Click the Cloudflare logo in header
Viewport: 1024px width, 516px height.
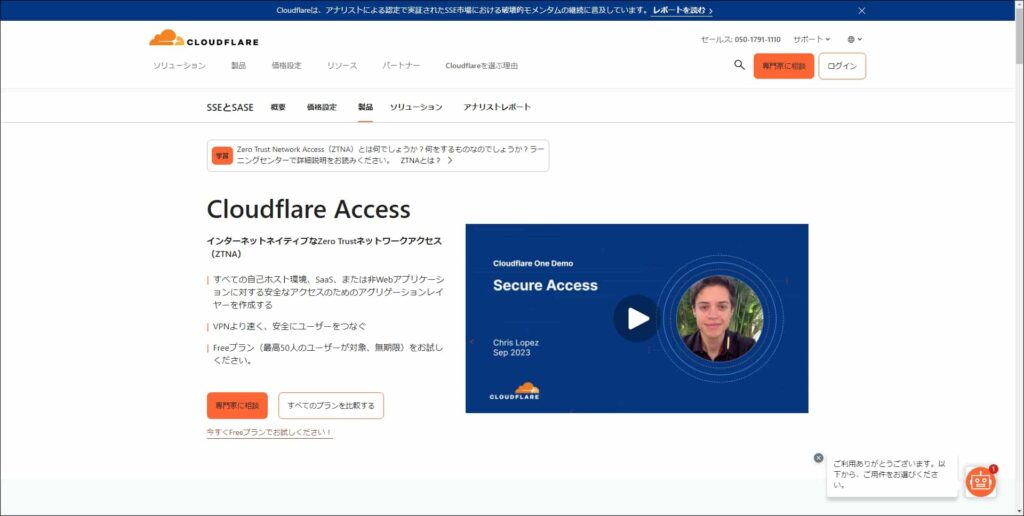click(x=203, y=39)
